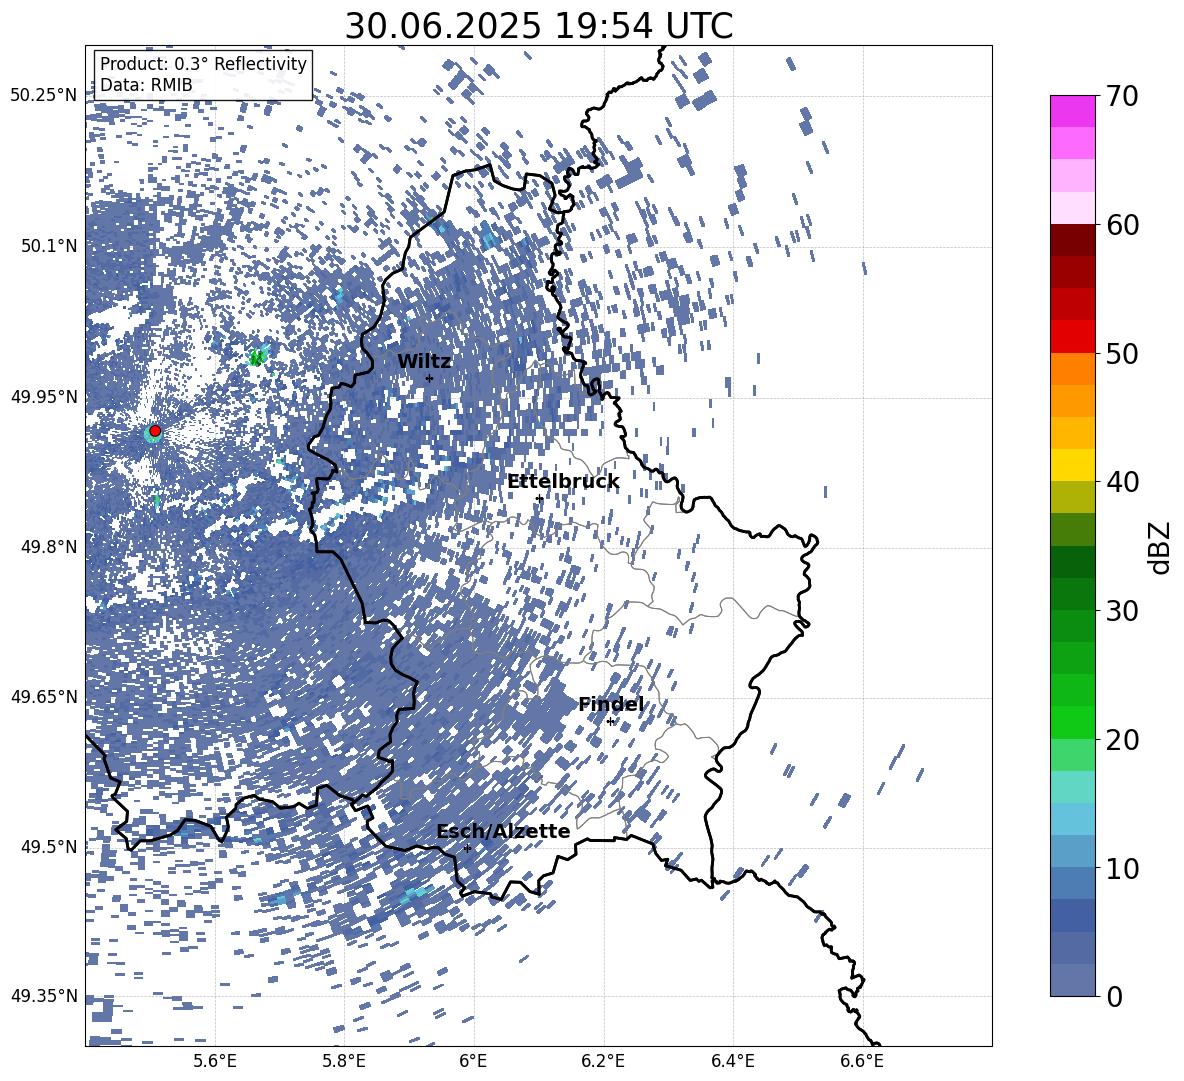Image resolution: width=1184 pixels, height=1081 pixels.
Task: Click the dBZ colorbar axis label
Action: (x=1159, y=547)
